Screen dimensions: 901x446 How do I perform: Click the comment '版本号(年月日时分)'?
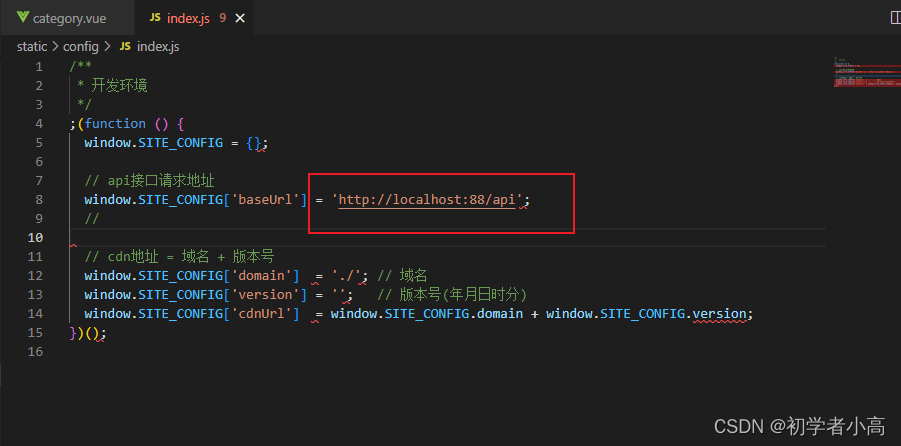[x=463, y=295]
